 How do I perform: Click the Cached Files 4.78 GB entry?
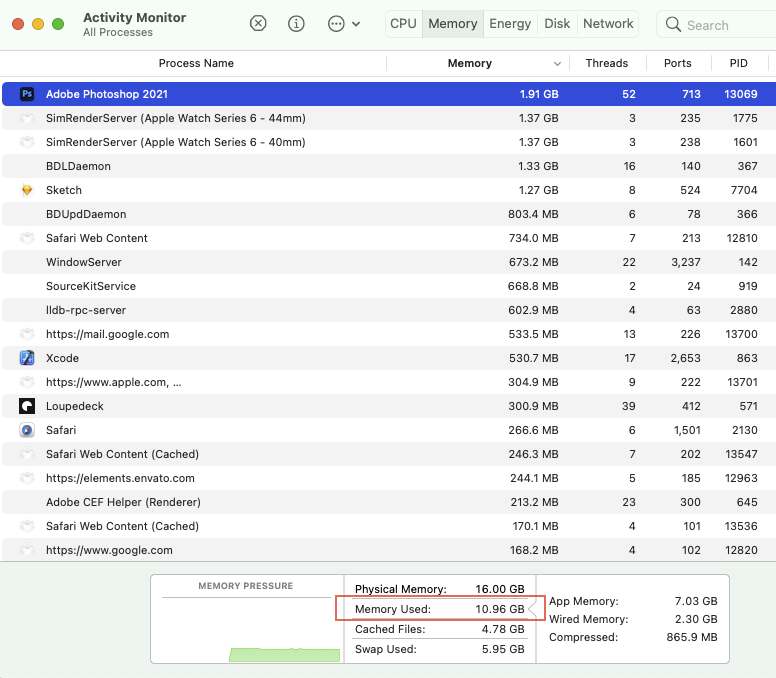click(439, 629)
